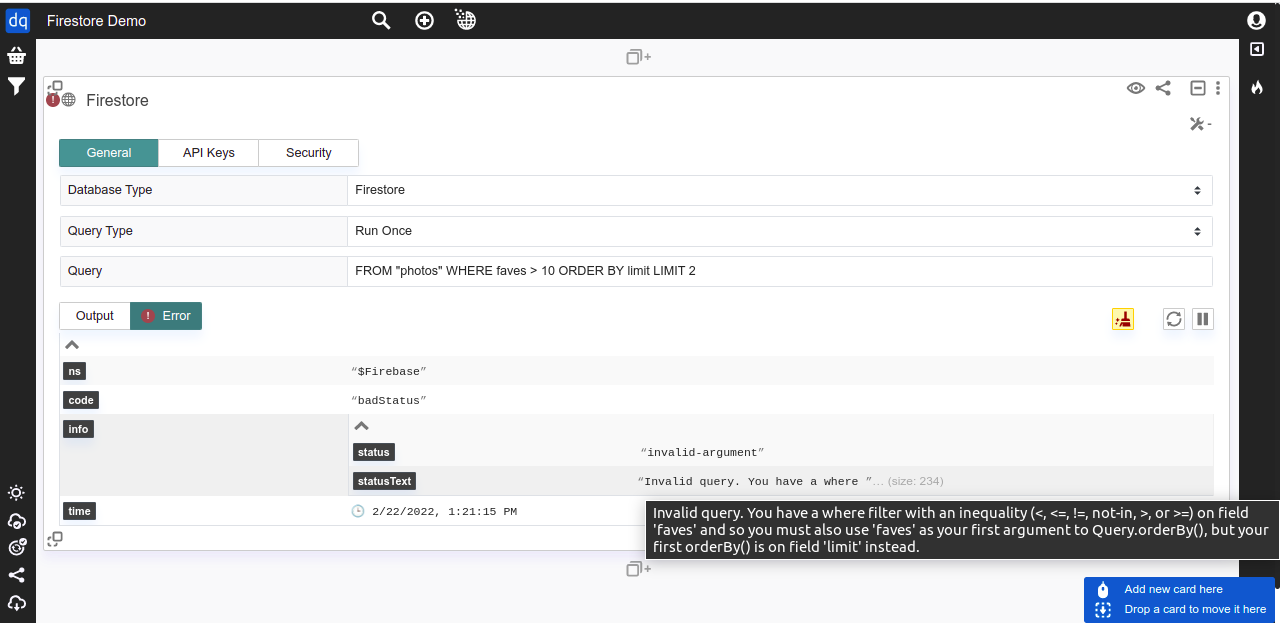Collapse the info section chevron

[362, 426]
